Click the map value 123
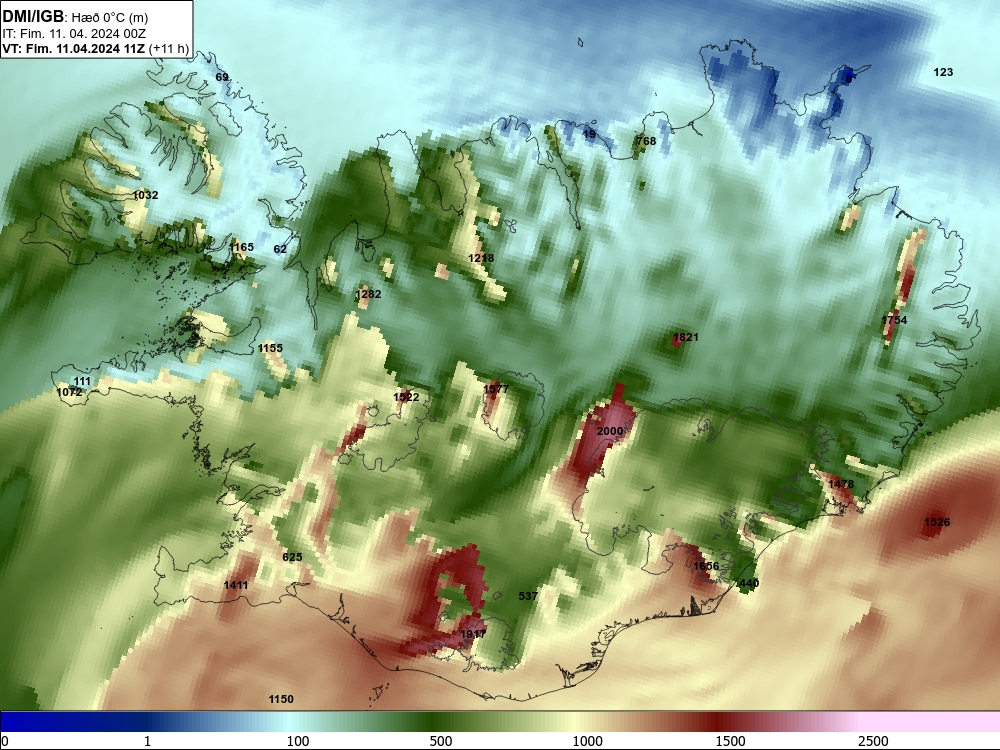The image size is (1000, 750). point(943,72)
